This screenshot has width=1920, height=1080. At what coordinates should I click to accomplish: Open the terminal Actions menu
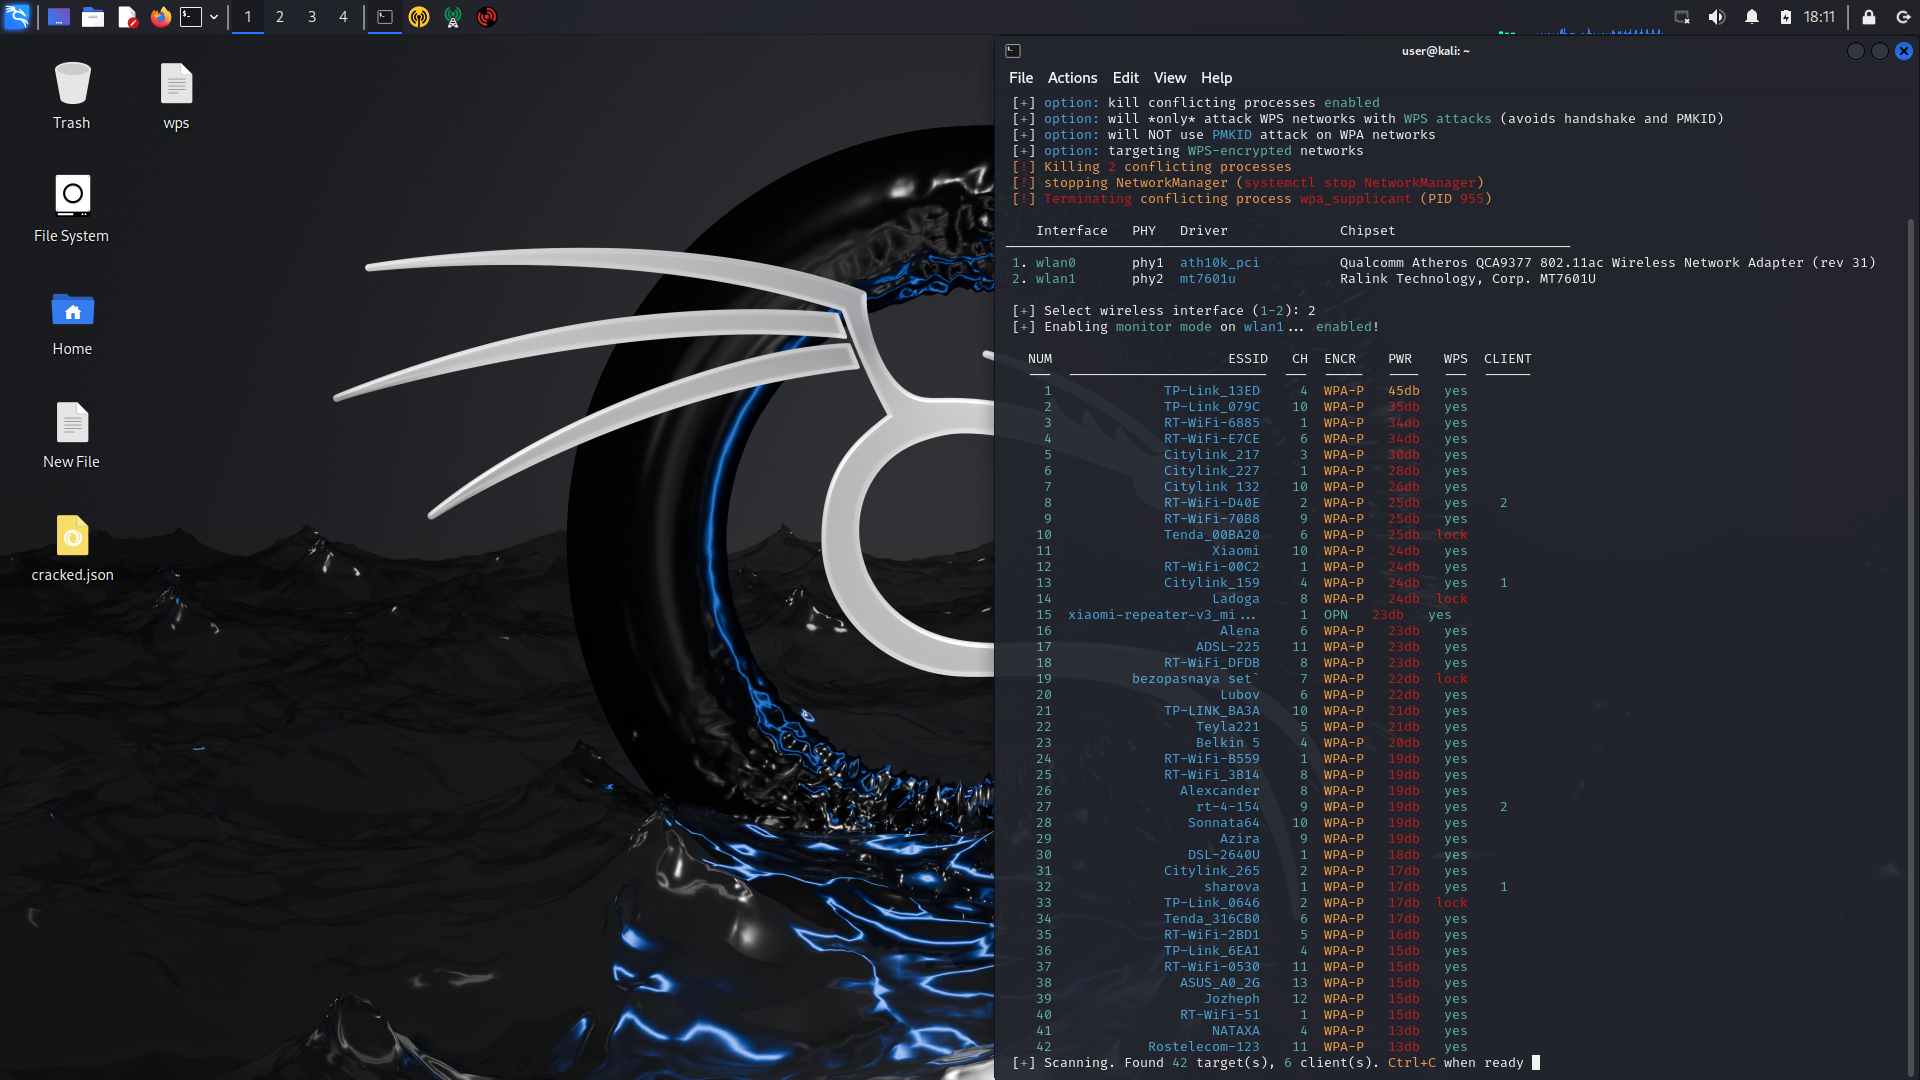click(1072, 78)
